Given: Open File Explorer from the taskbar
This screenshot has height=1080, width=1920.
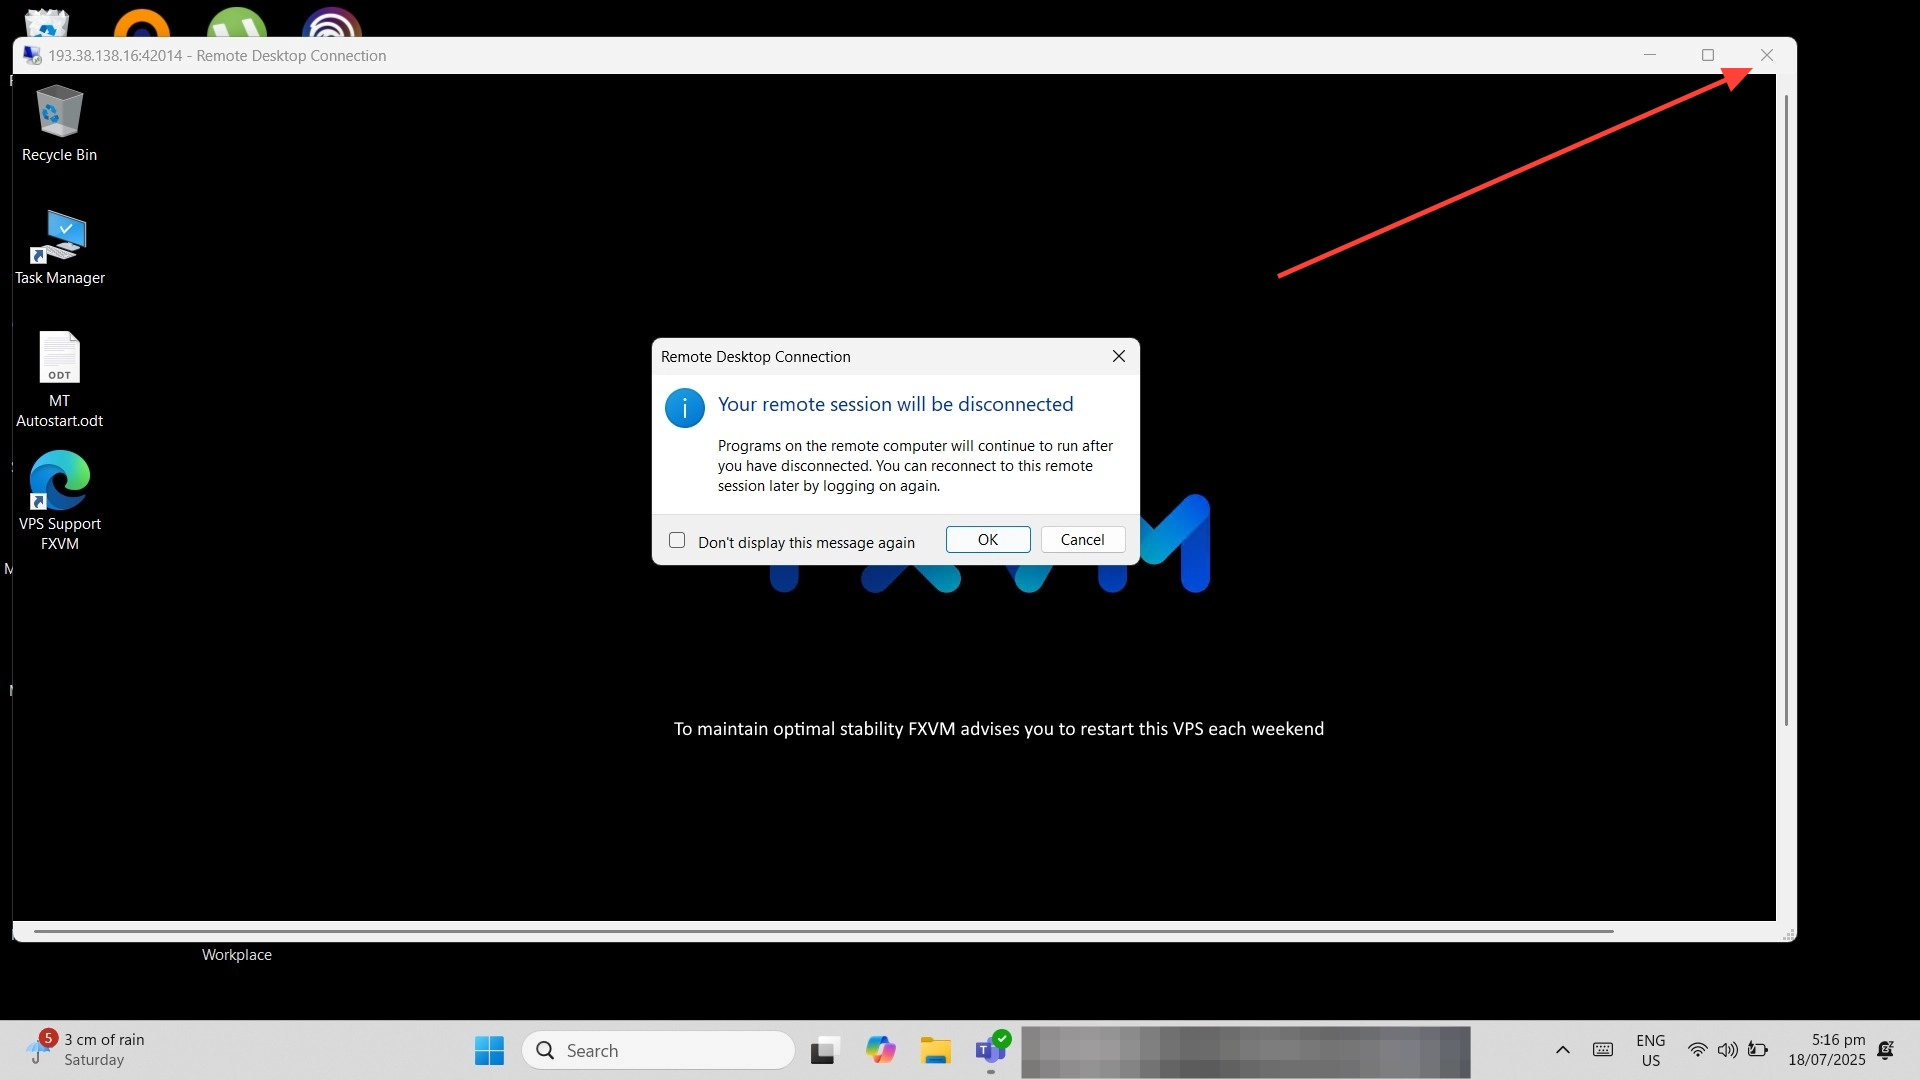Looking at the screenshot, I should pyautogui.click(x=936, y=1050).
